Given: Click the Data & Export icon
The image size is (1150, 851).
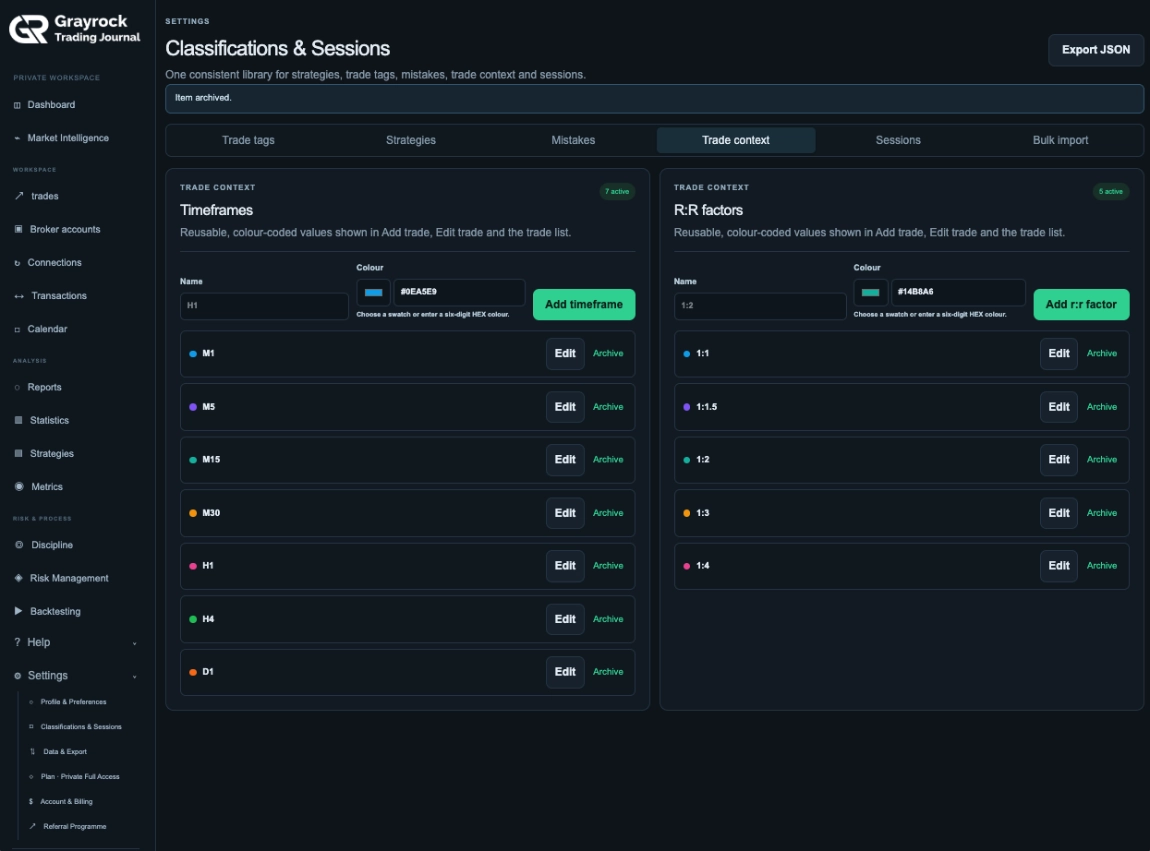Looking at the screenshot, I should (32, 751).
